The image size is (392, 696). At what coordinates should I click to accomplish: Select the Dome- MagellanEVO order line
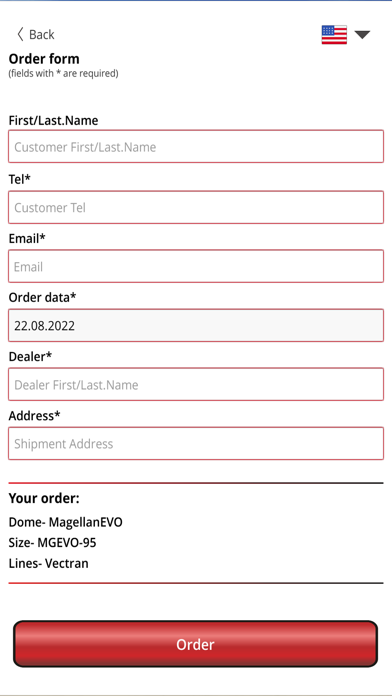pos(66,522)
